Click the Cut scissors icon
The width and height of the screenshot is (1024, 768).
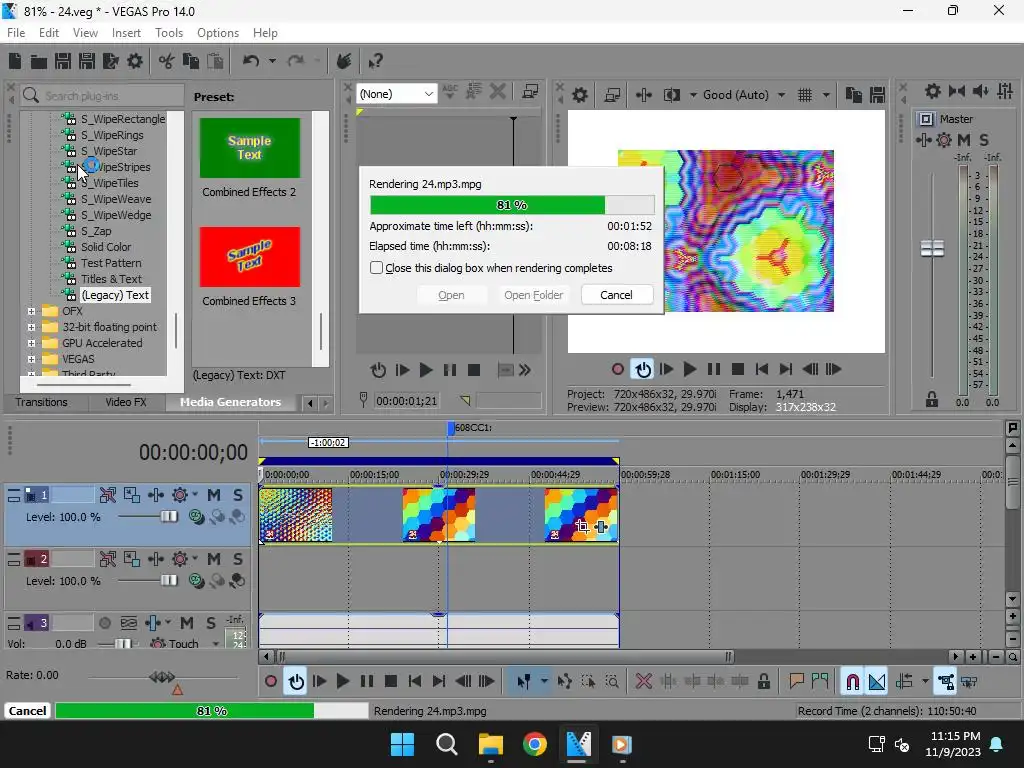[x=167, y=61]
